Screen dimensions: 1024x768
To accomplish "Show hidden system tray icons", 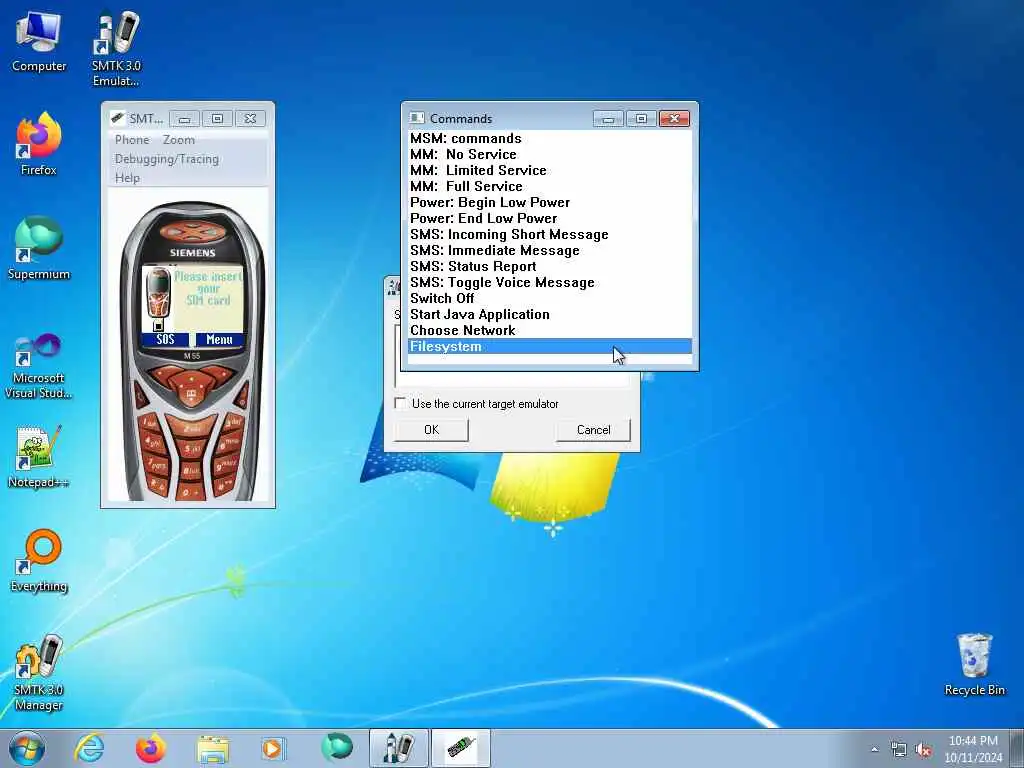I will pyautogui.click(x=874, y=750).
